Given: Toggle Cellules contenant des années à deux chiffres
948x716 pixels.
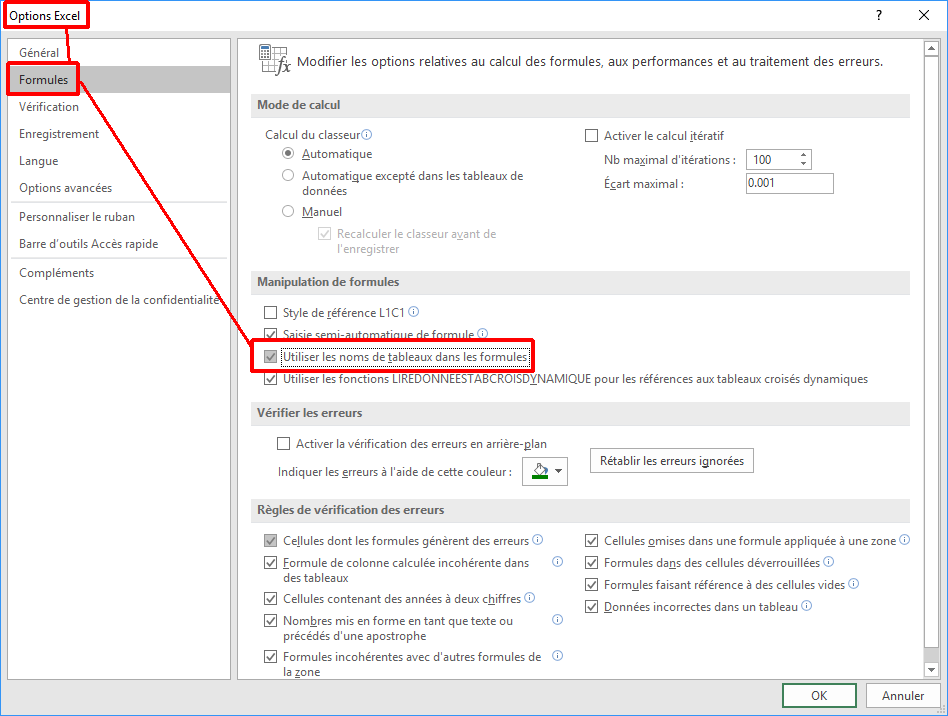Looking at the screenshot, I should click(271, 599).
